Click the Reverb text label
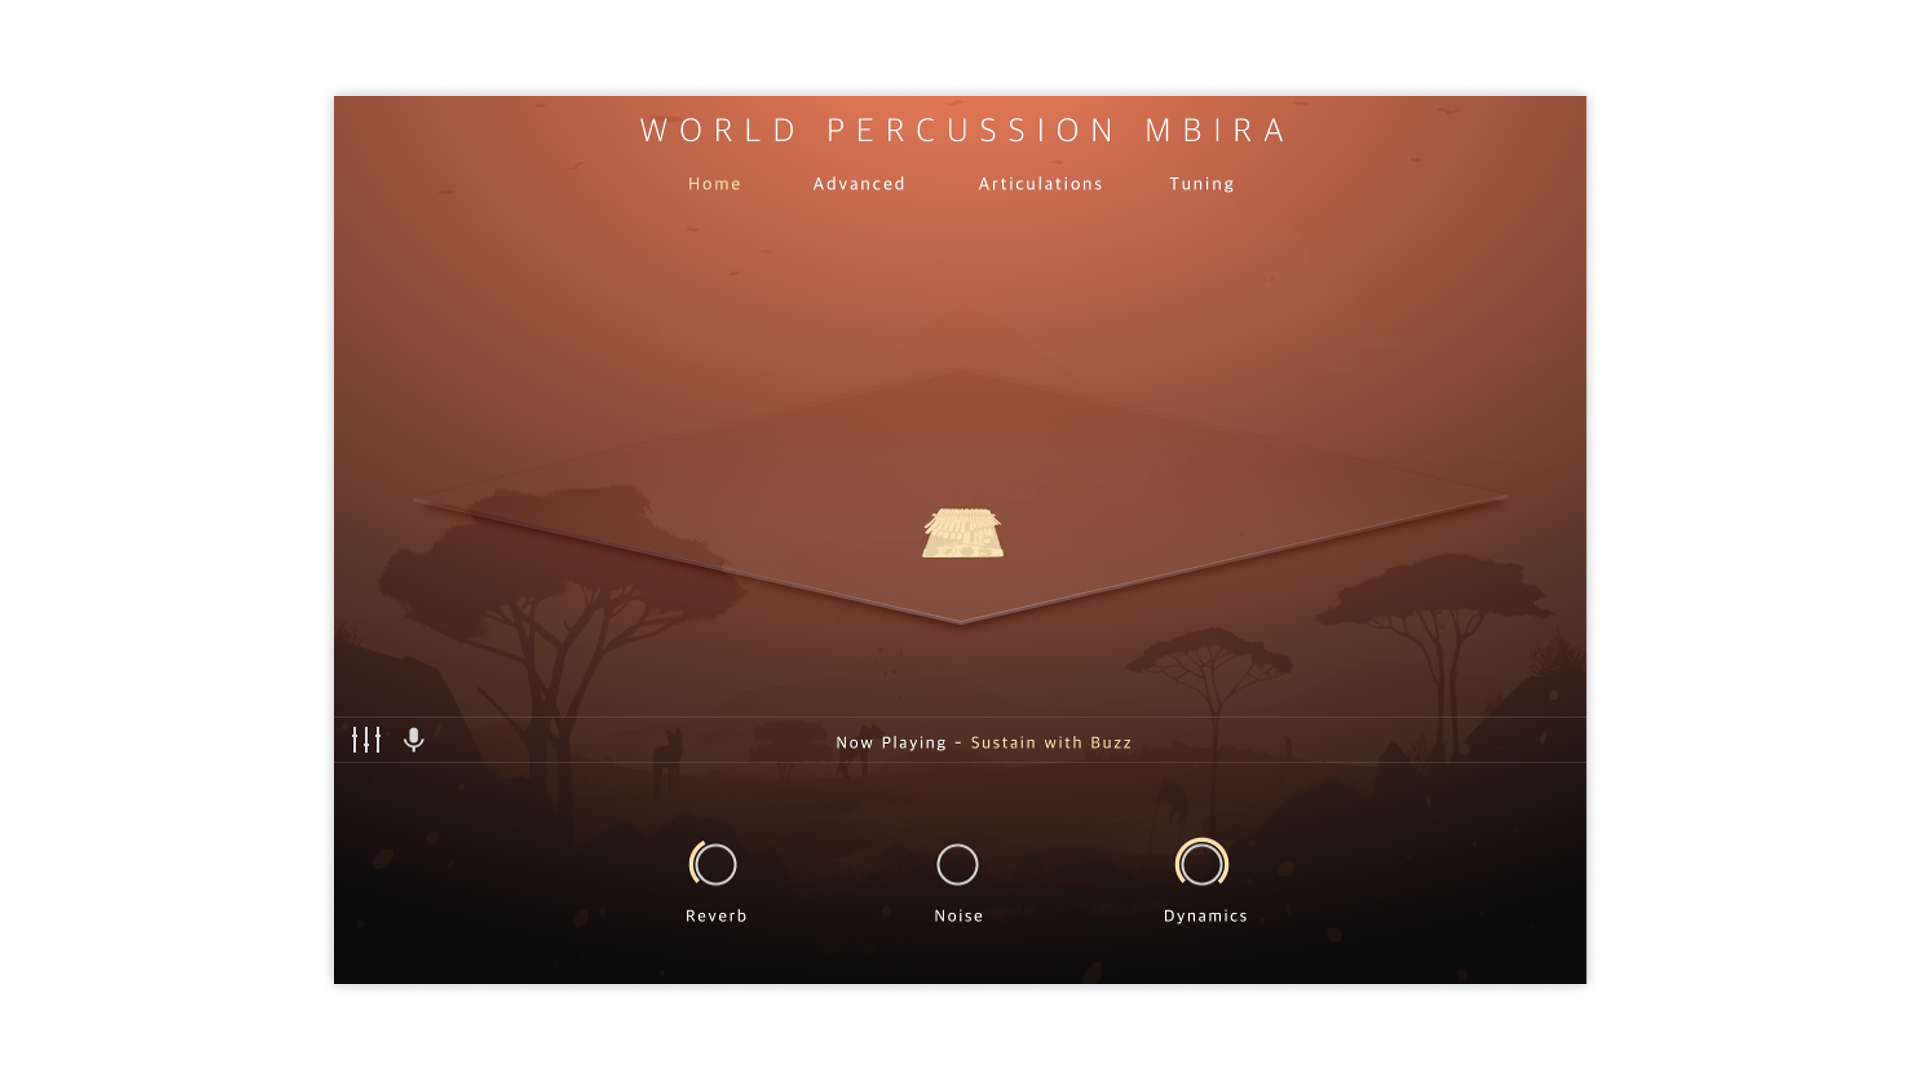This screenshot has width=1920, height=1080. [x=716, y=916]
